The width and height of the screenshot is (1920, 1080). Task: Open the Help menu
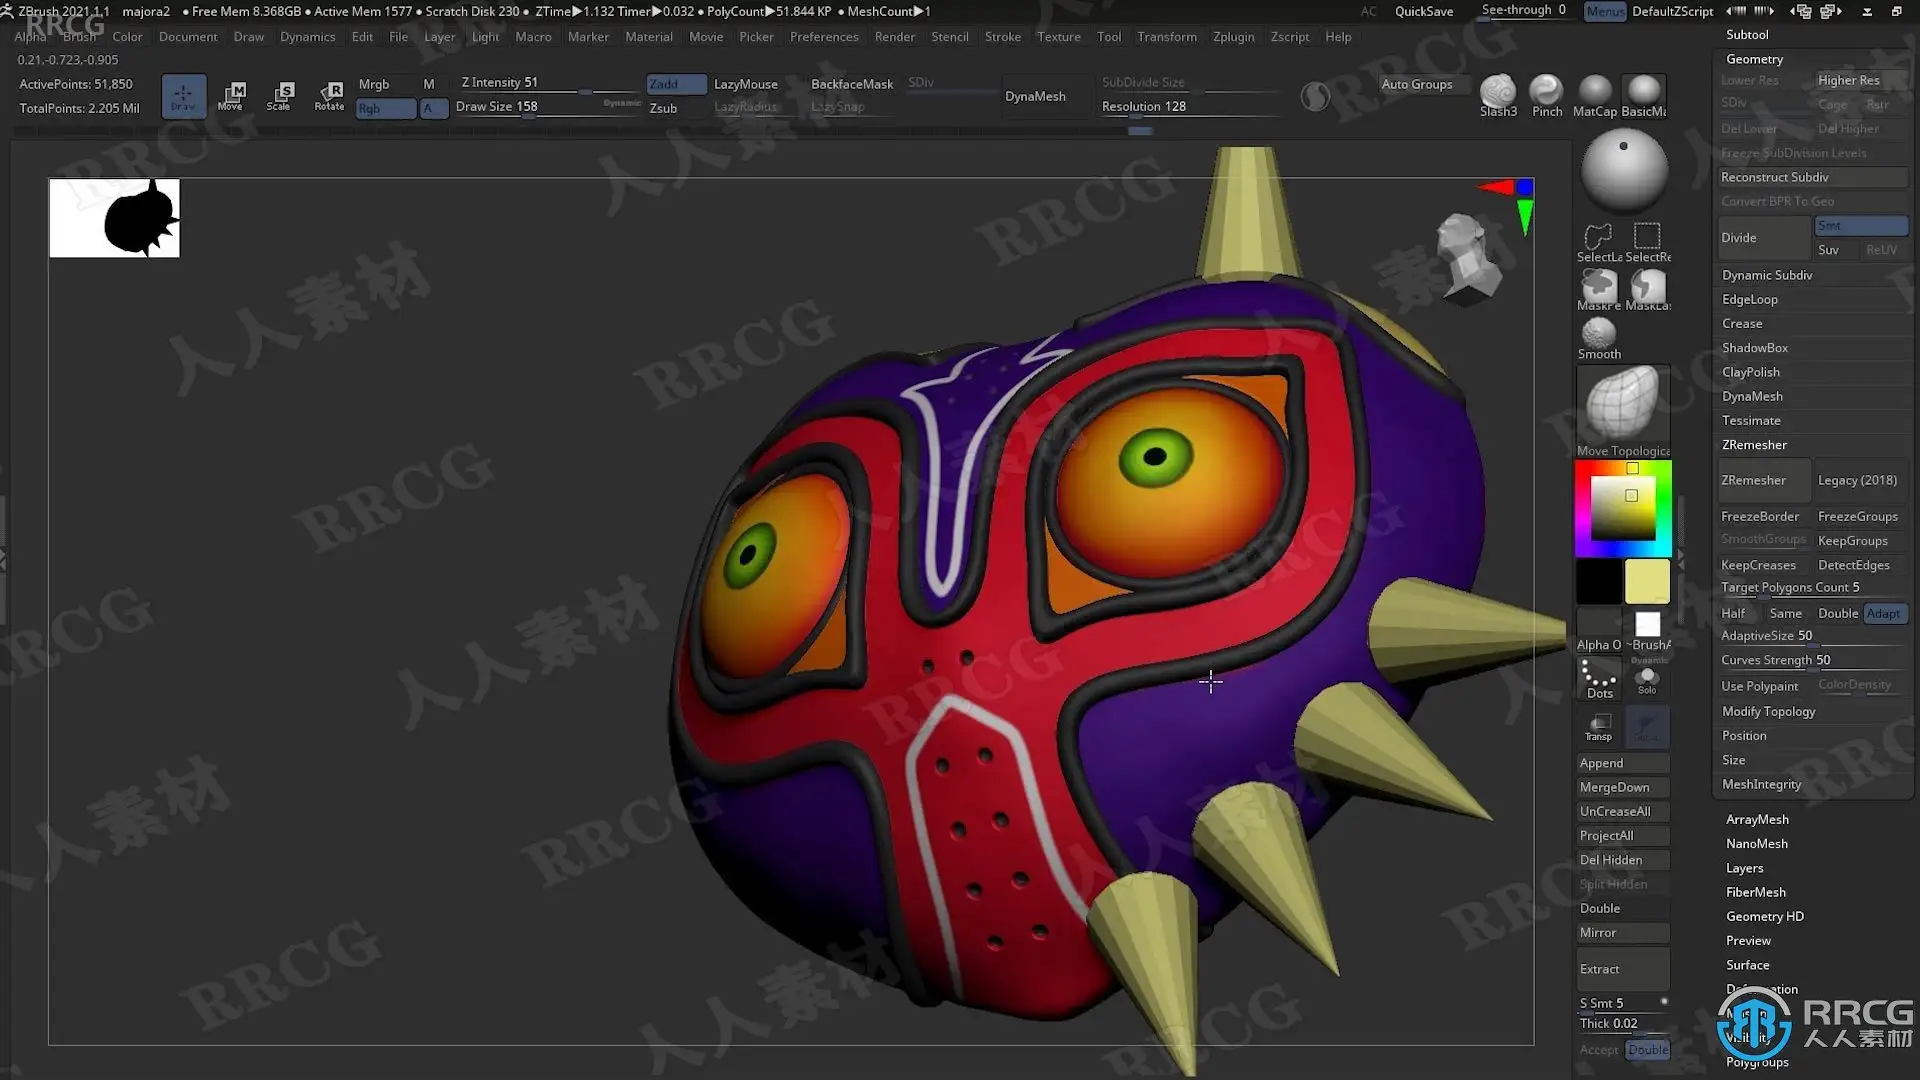(x=1338, y=37)
